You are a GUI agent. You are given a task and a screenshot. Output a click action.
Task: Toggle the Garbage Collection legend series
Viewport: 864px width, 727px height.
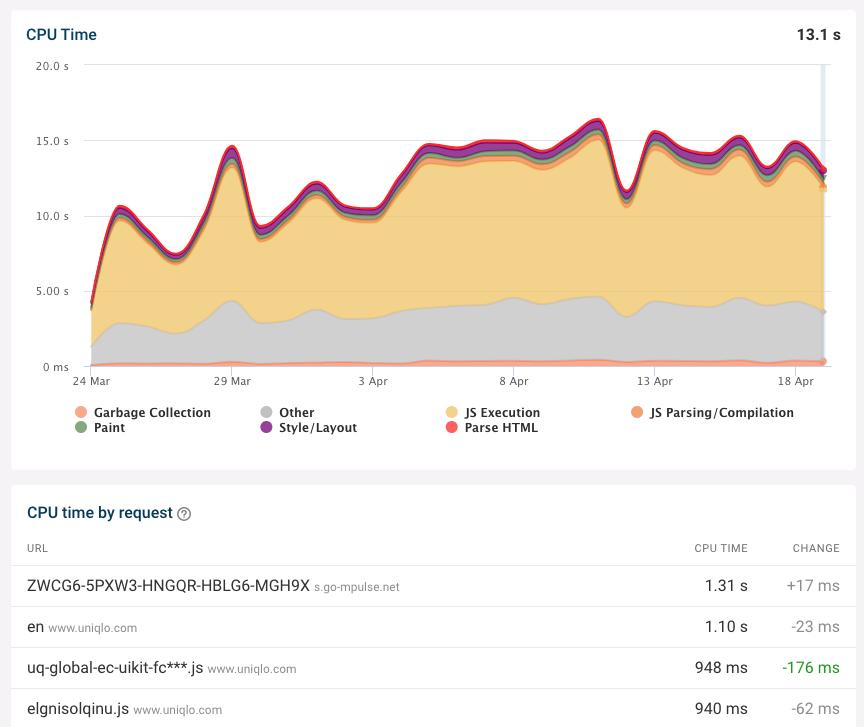click(143, 412)
